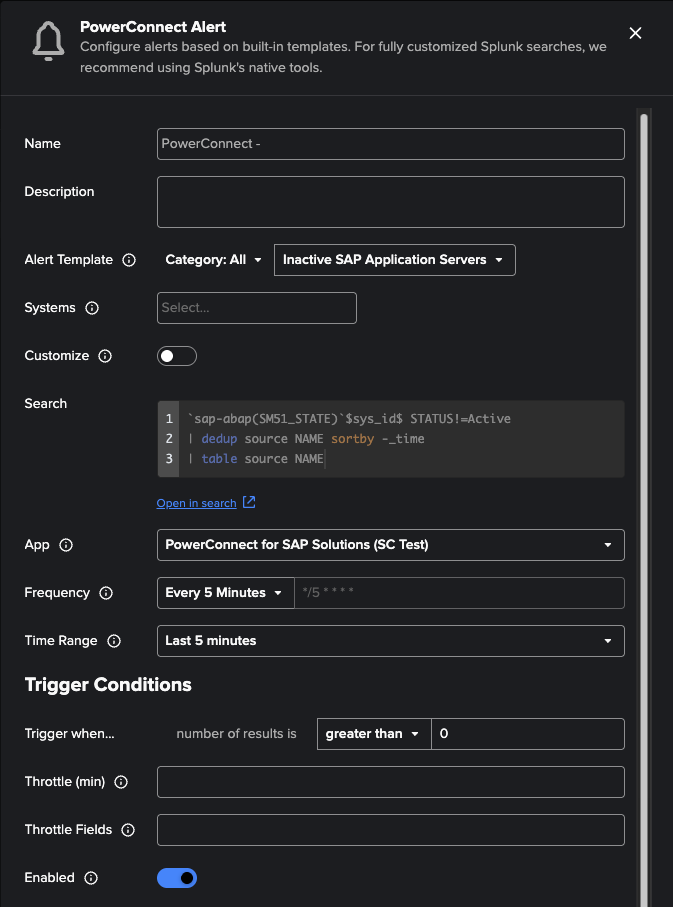
Task: Open the greater than condition dropdown
Action: click(373, 734)
